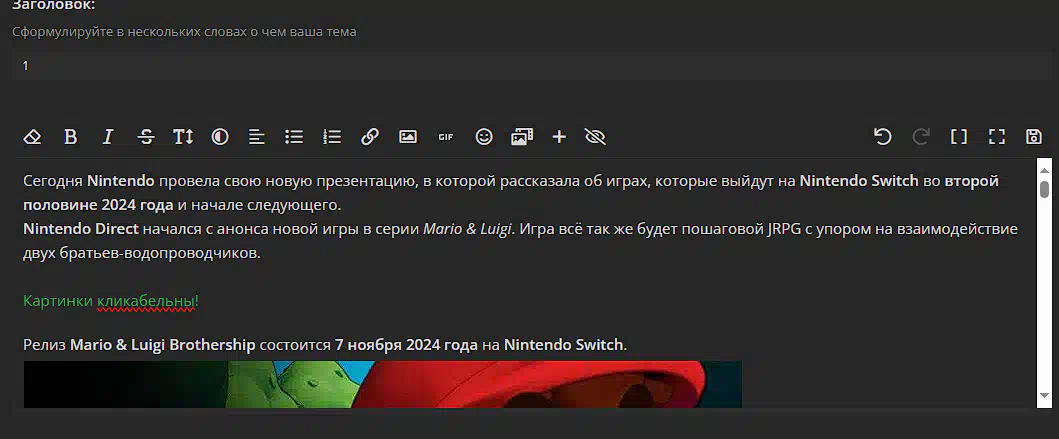Click the Mario image in the editor
Image resolution: width=1059 pixels, height=439 pixels.
[x=383, y=384]
